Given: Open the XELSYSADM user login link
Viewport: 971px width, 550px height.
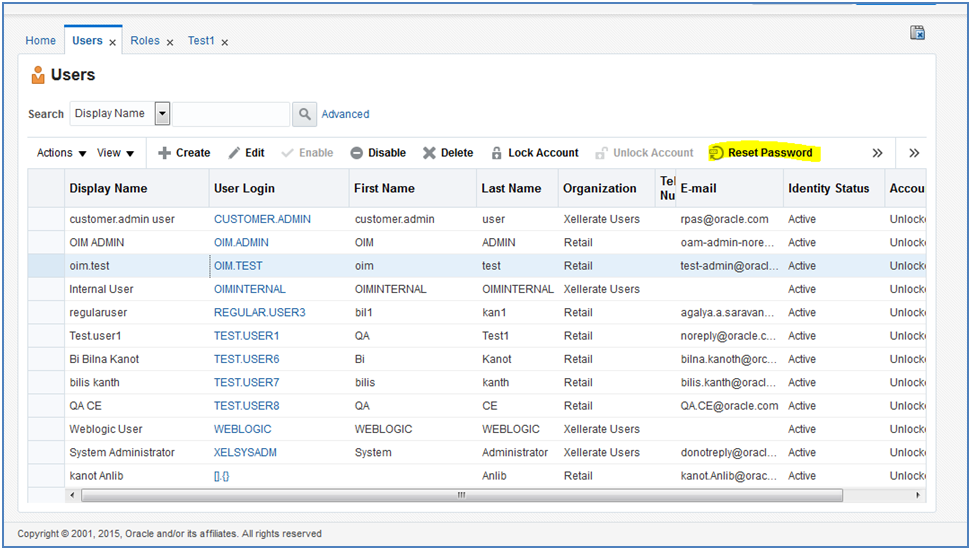Looking at the screenshot, I should (x=245, y=453).
